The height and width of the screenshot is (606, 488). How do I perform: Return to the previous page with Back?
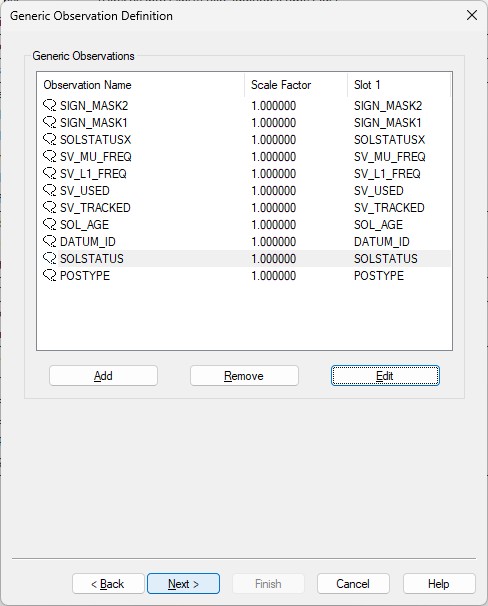click(x=108, y=584)
